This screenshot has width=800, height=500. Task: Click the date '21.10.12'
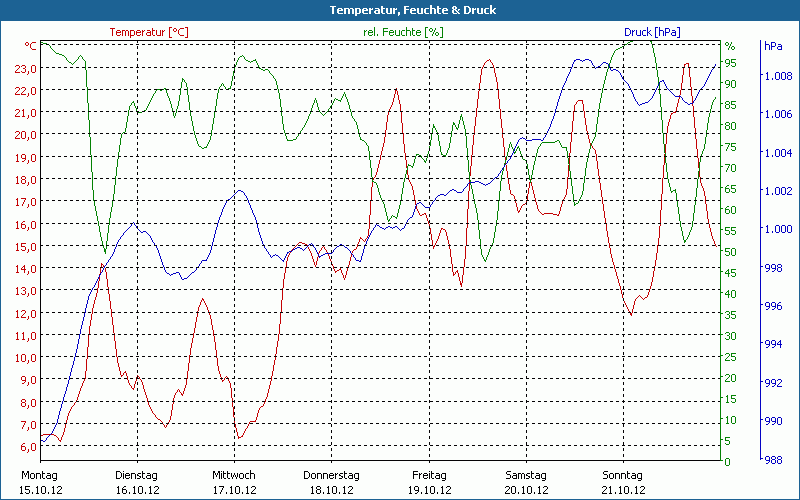(623, 490)
